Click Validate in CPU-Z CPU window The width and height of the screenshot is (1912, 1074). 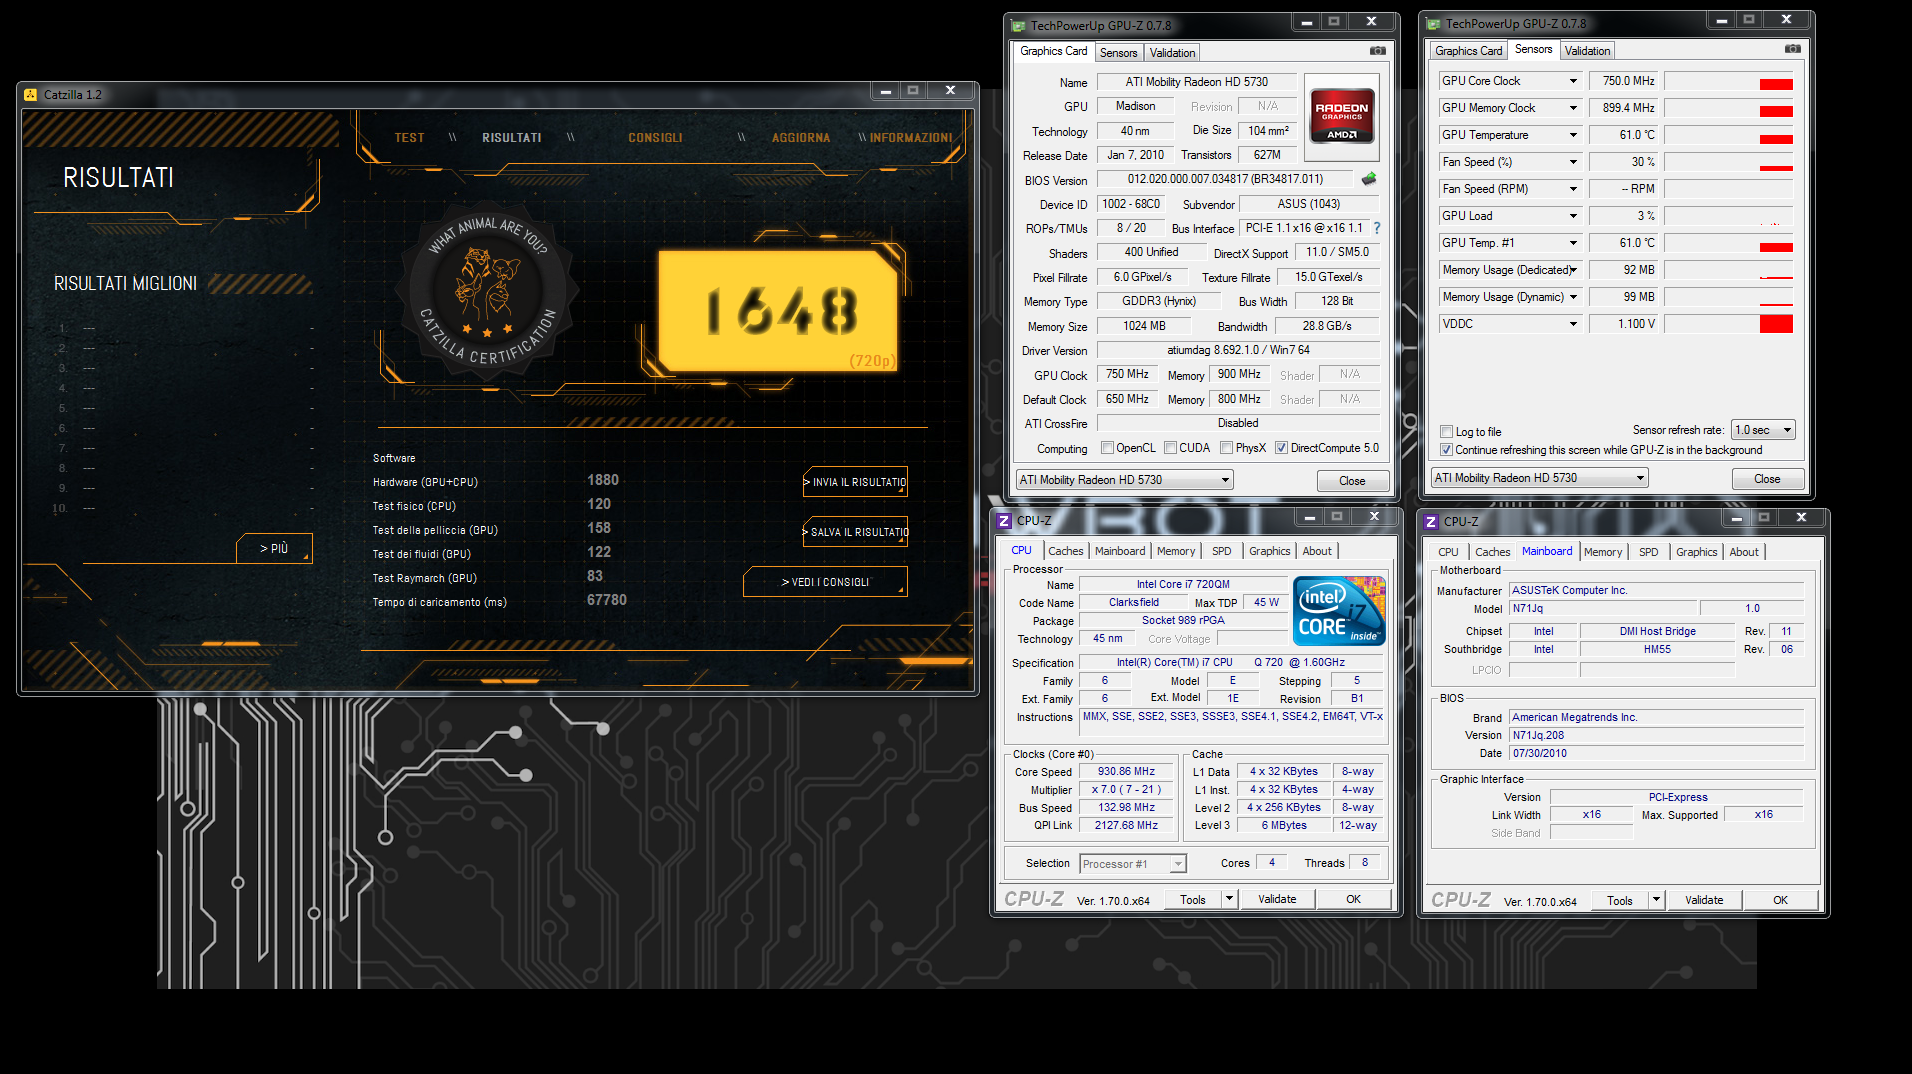1277,899
